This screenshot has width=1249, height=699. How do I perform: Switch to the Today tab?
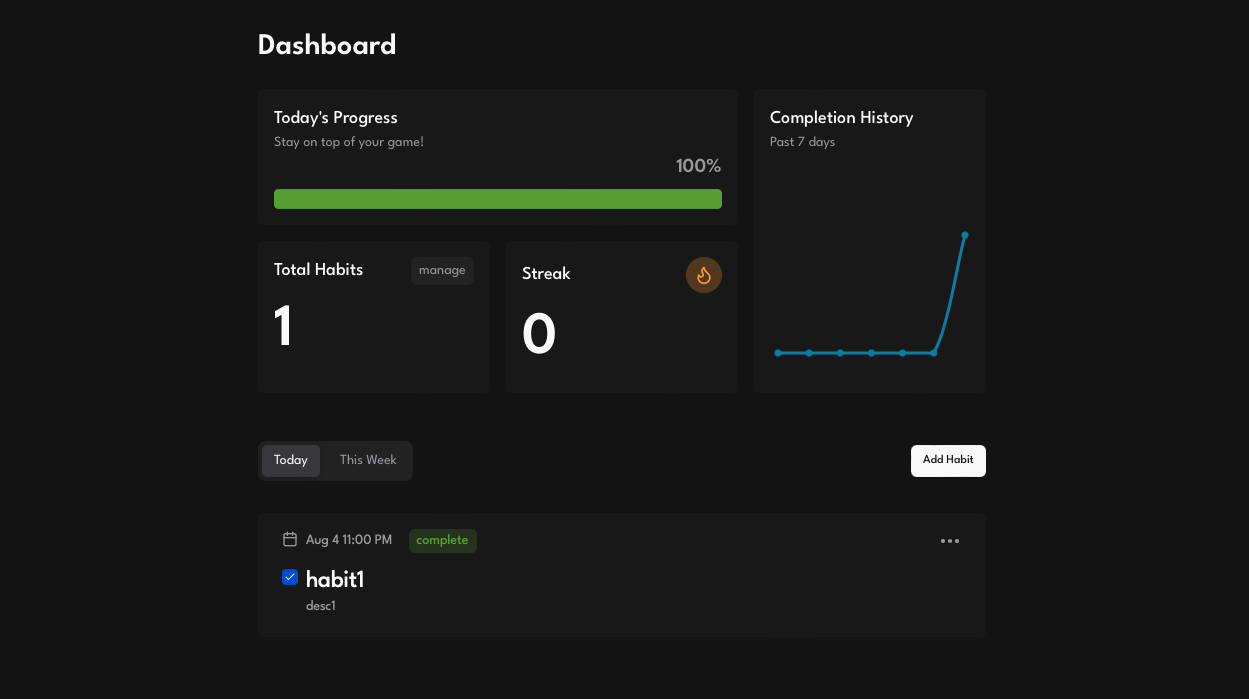[x=291, y=461]
